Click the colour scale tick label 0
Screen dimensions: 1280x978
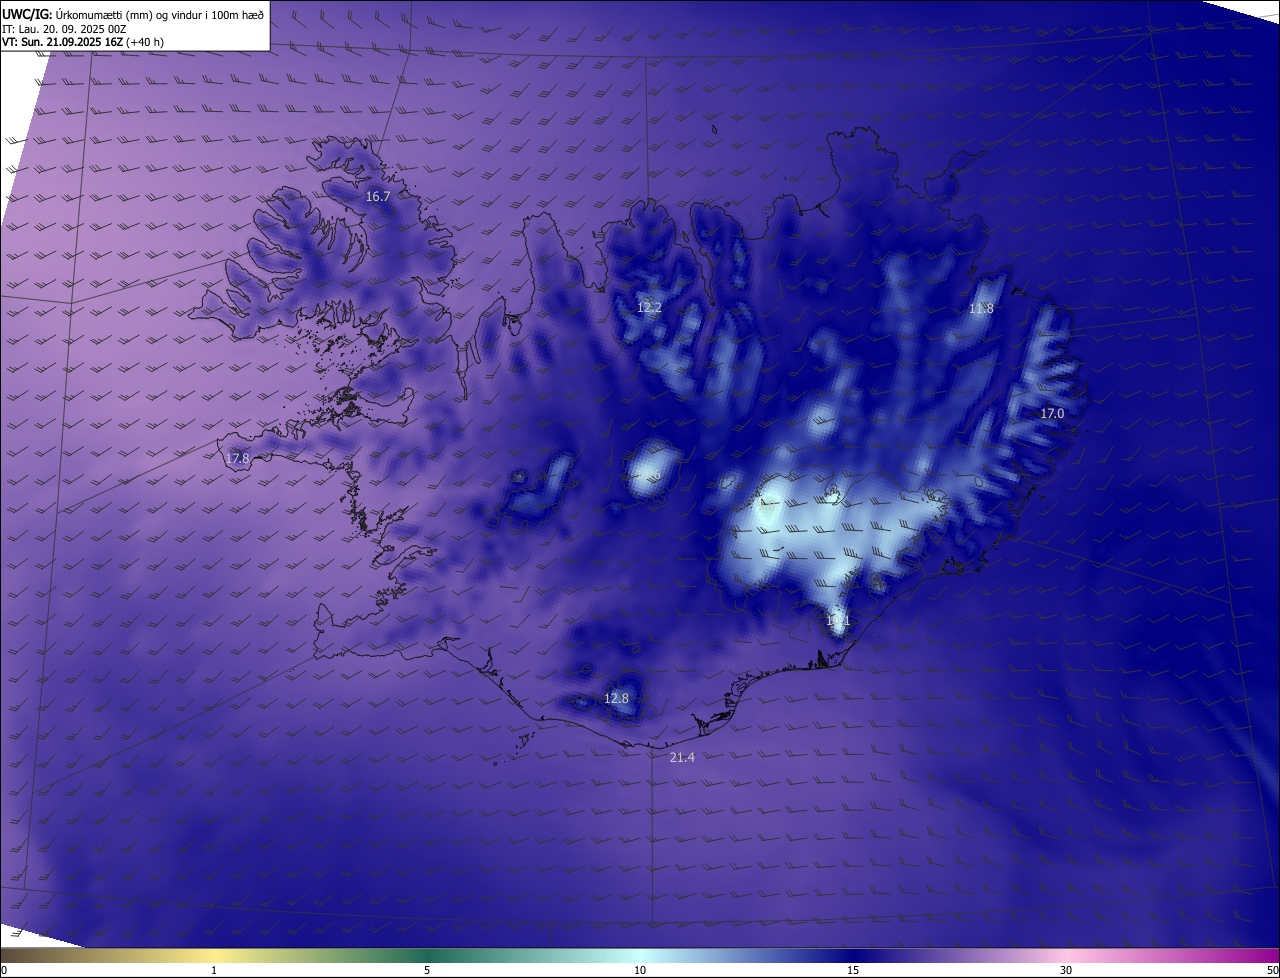point(4,970)
